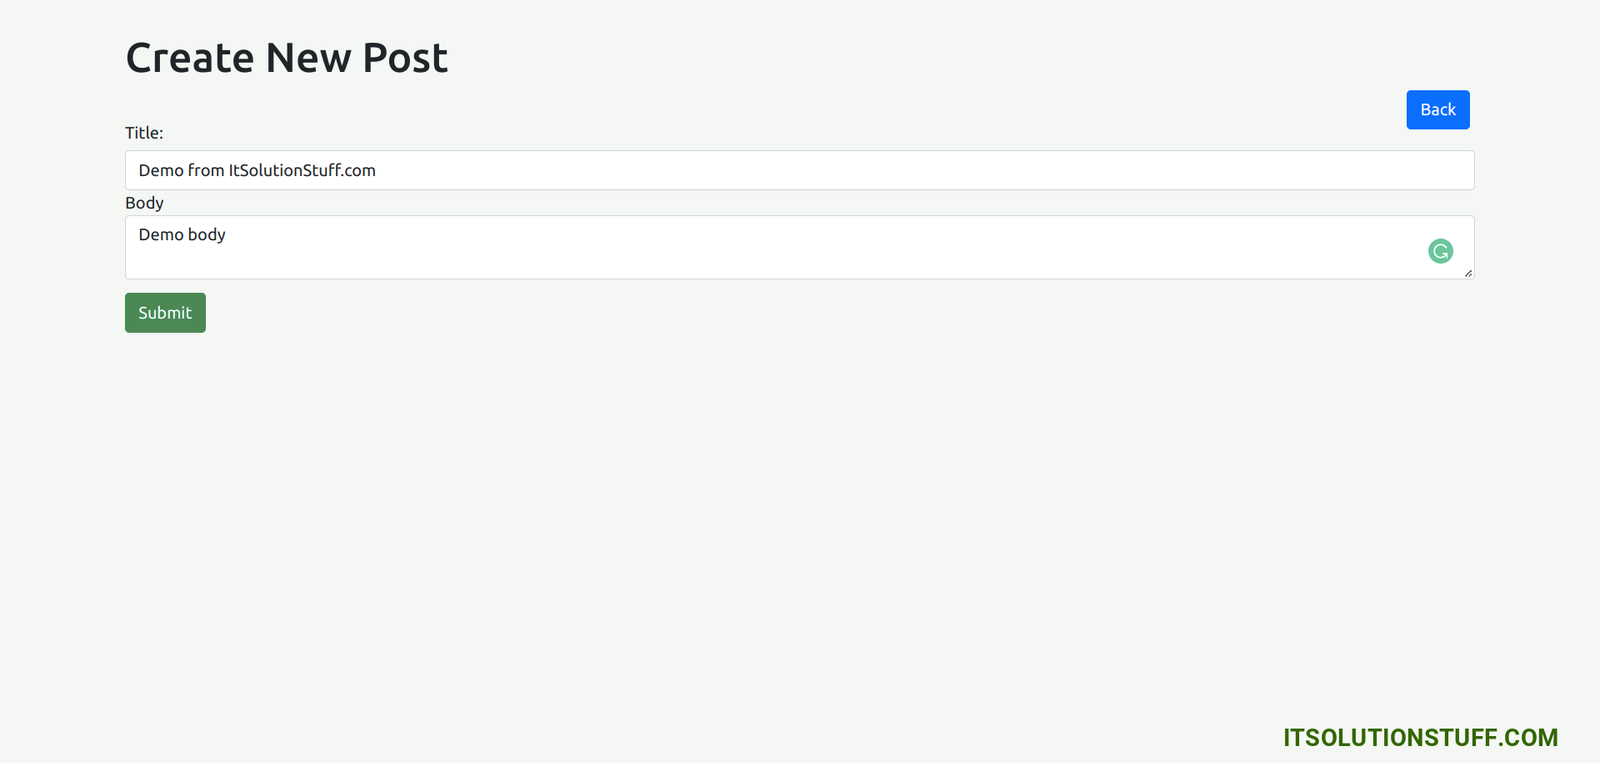Image resolution: width=1600 pixels, height=763 pixels.
Task: Click the word 'body' in Body textarea
Action: point(207,235)
